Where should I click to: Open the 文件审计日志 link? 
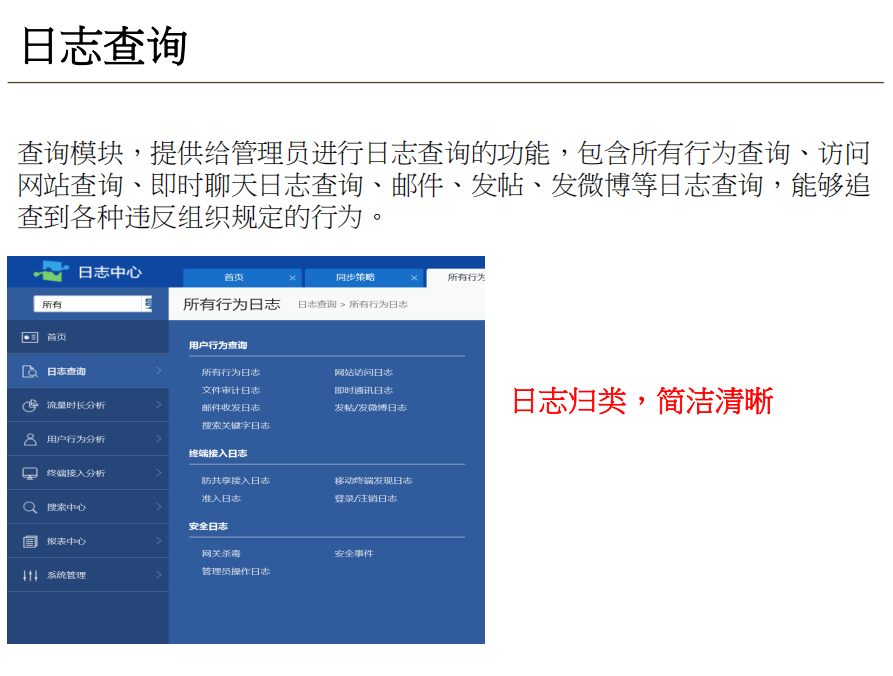(231, 390)
